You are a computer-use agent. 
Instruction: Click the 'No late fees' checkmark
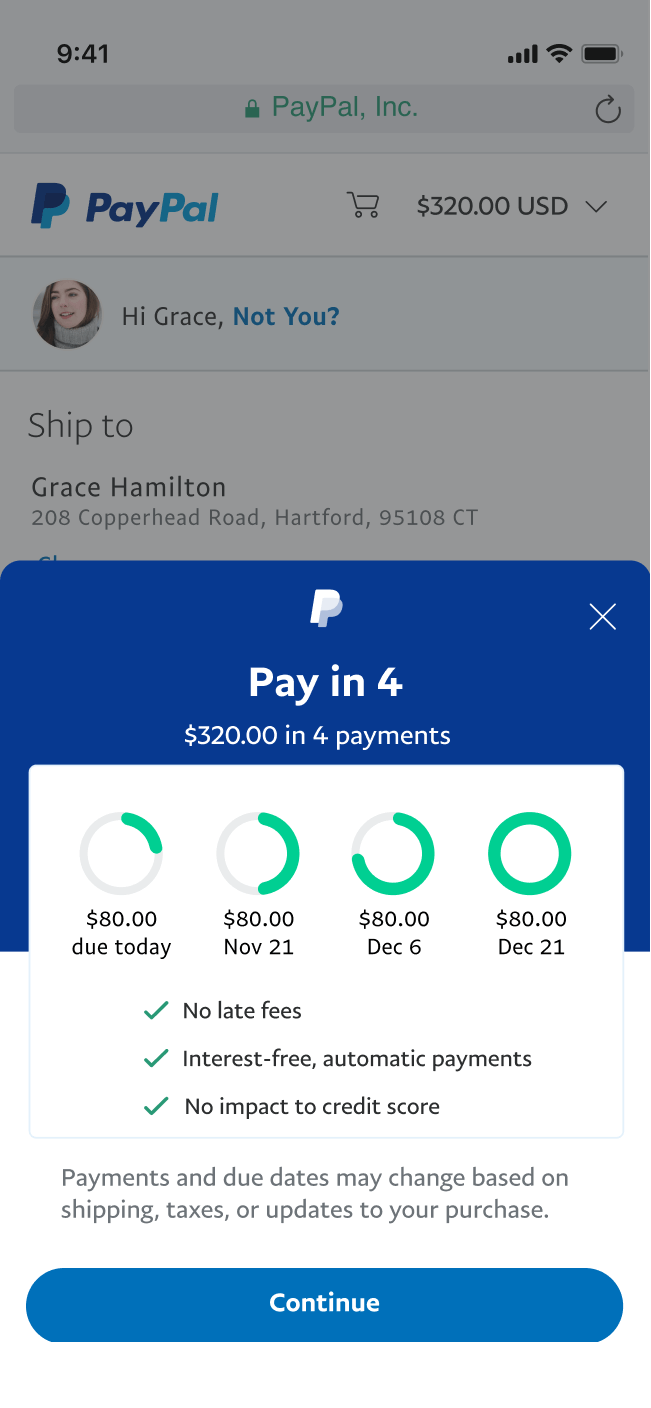point(156,1011)
